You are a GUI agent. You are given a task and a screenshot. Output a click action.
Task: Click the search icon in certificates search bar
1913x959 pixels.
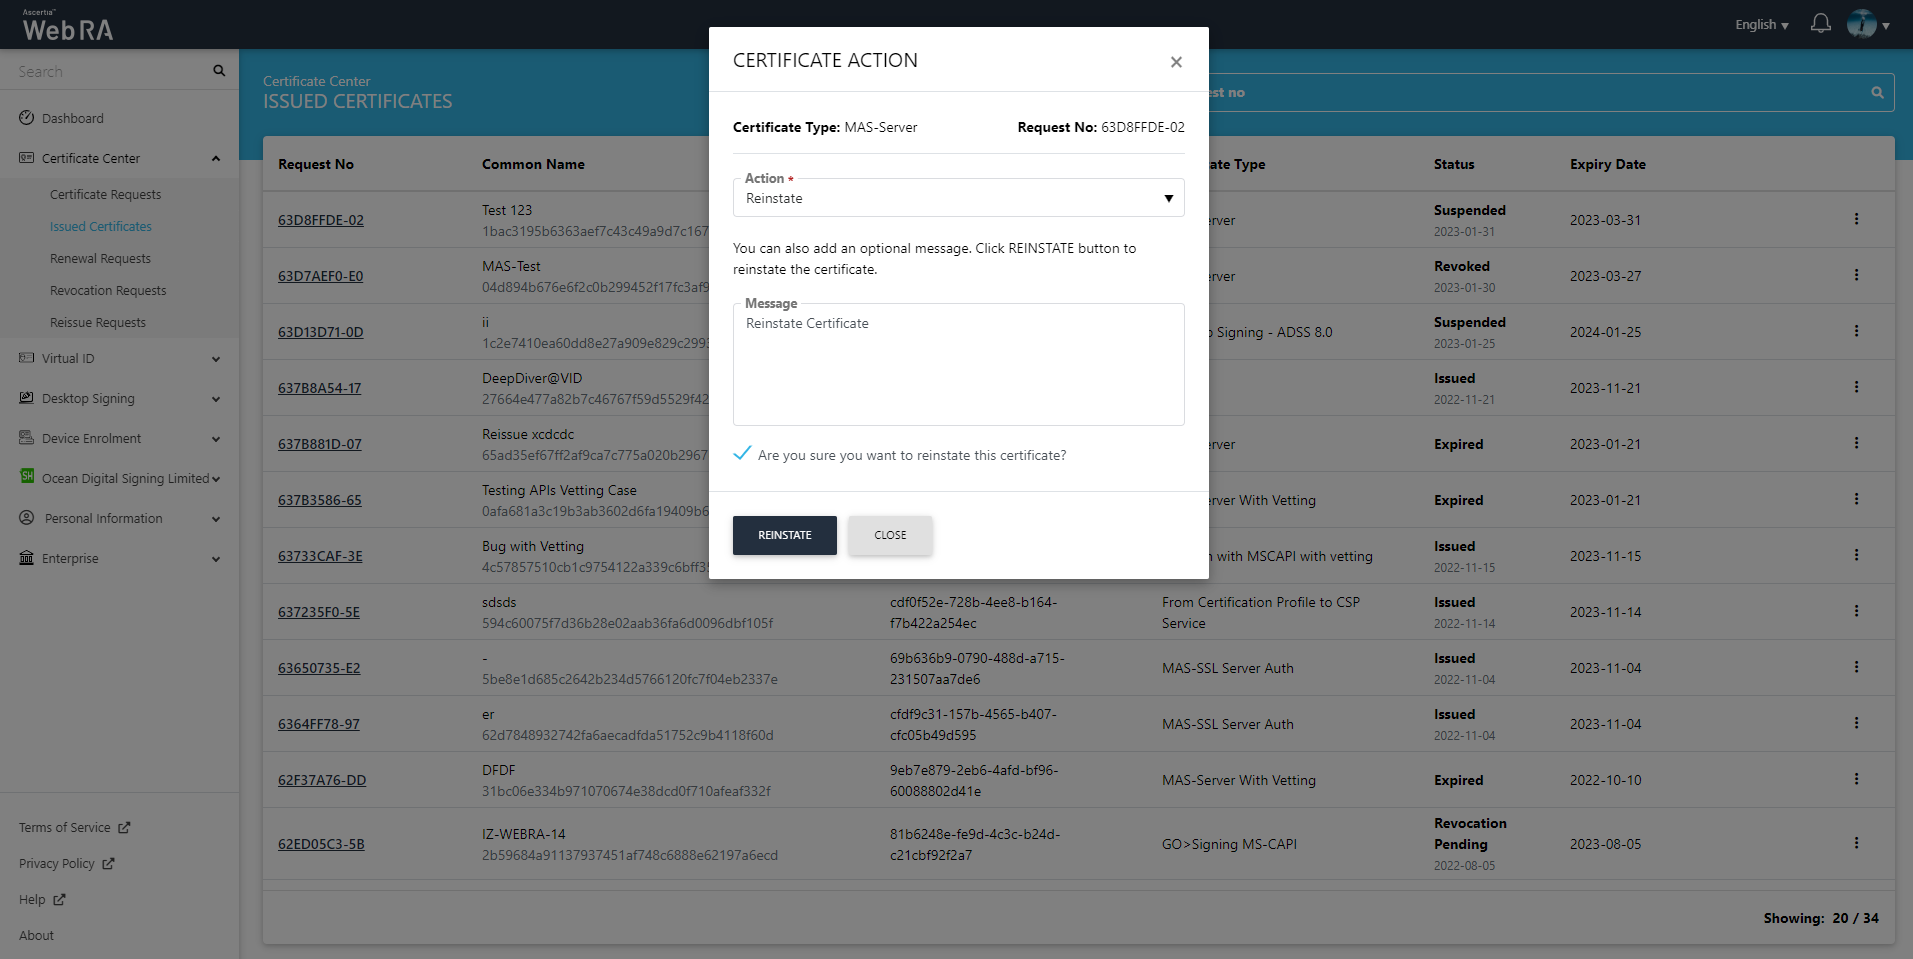pyautogui.click(x=1877, y=92)
